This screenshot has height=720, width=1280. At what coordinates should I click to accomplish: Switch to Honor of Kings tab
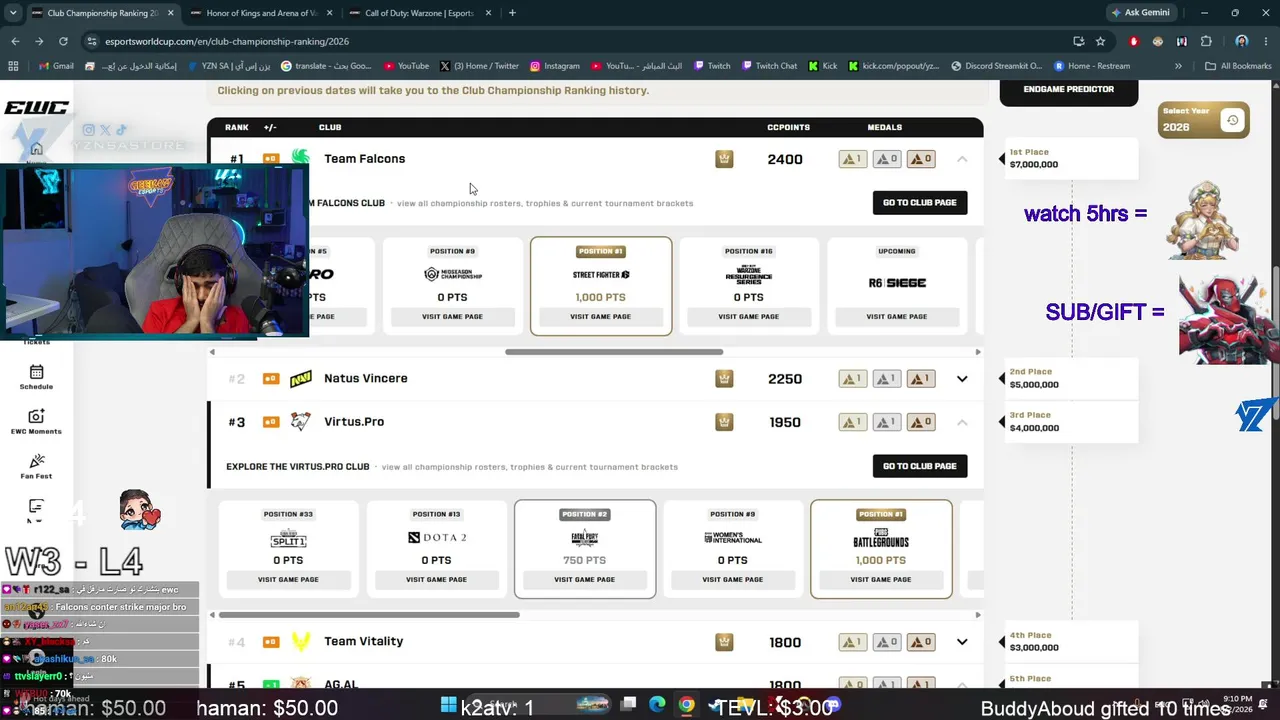[x=263, y=13]
